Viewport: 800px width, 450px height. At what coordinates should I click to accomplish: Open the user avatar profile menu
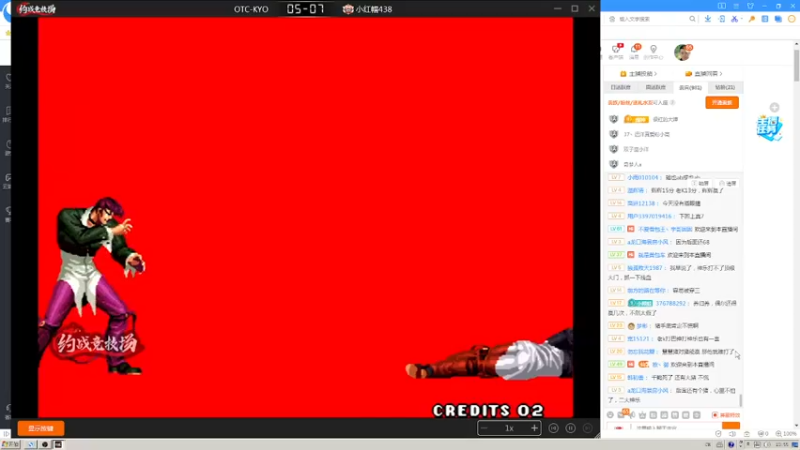682,52
